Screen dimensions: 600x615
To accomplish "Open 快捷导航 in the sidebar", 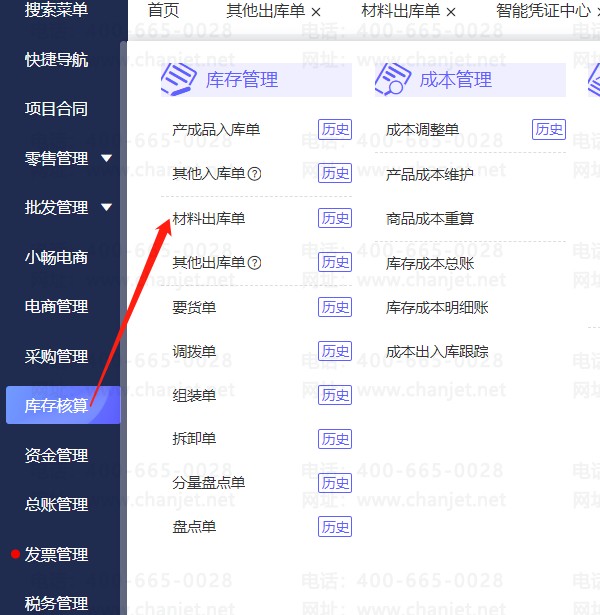I will pos(56,60).
